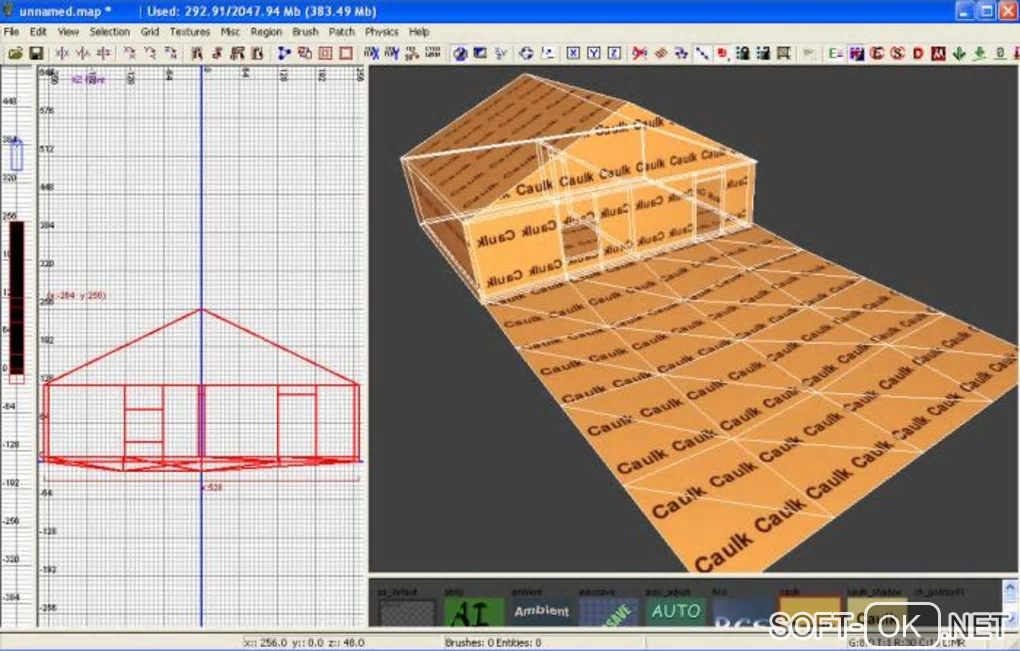Flip the selection along the X axis

coord(62,53)
